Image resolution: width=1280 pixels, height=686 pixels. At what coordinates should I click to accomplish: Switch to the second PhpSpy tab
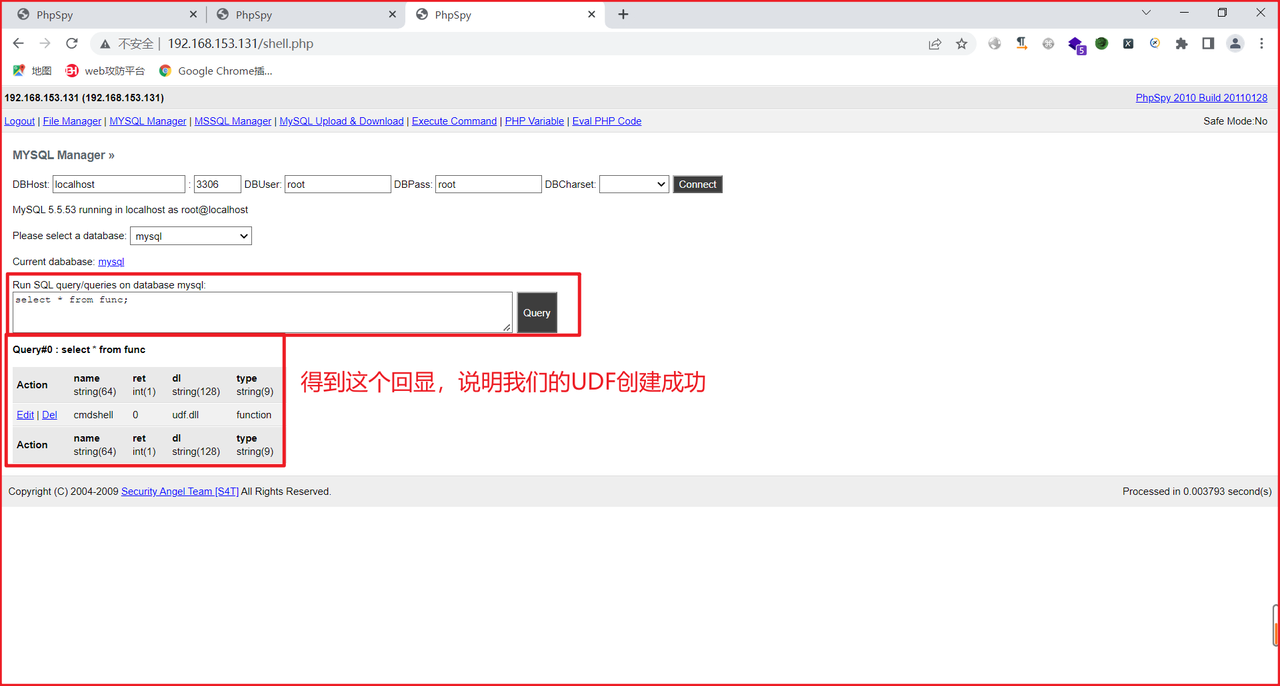pos(303,15)
